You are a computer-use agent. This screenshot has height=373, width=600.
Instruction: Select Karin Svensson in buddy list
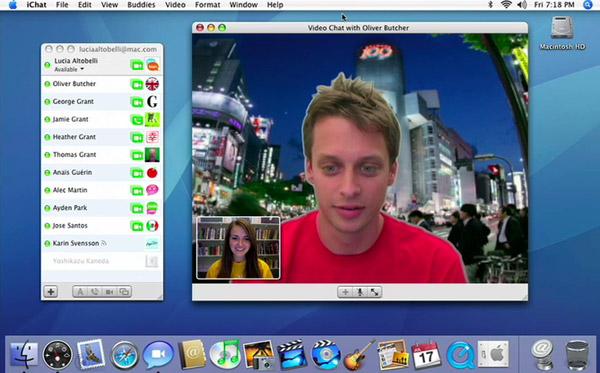(x=102, y=243)
